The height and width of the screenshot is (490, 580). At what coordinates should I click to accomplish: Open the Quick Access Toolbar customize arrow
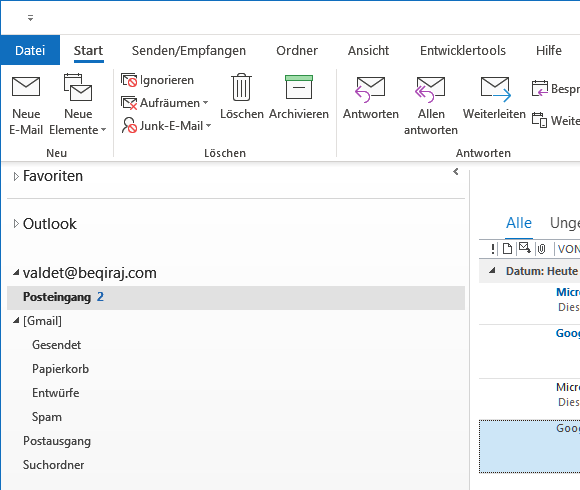[31, 18]
